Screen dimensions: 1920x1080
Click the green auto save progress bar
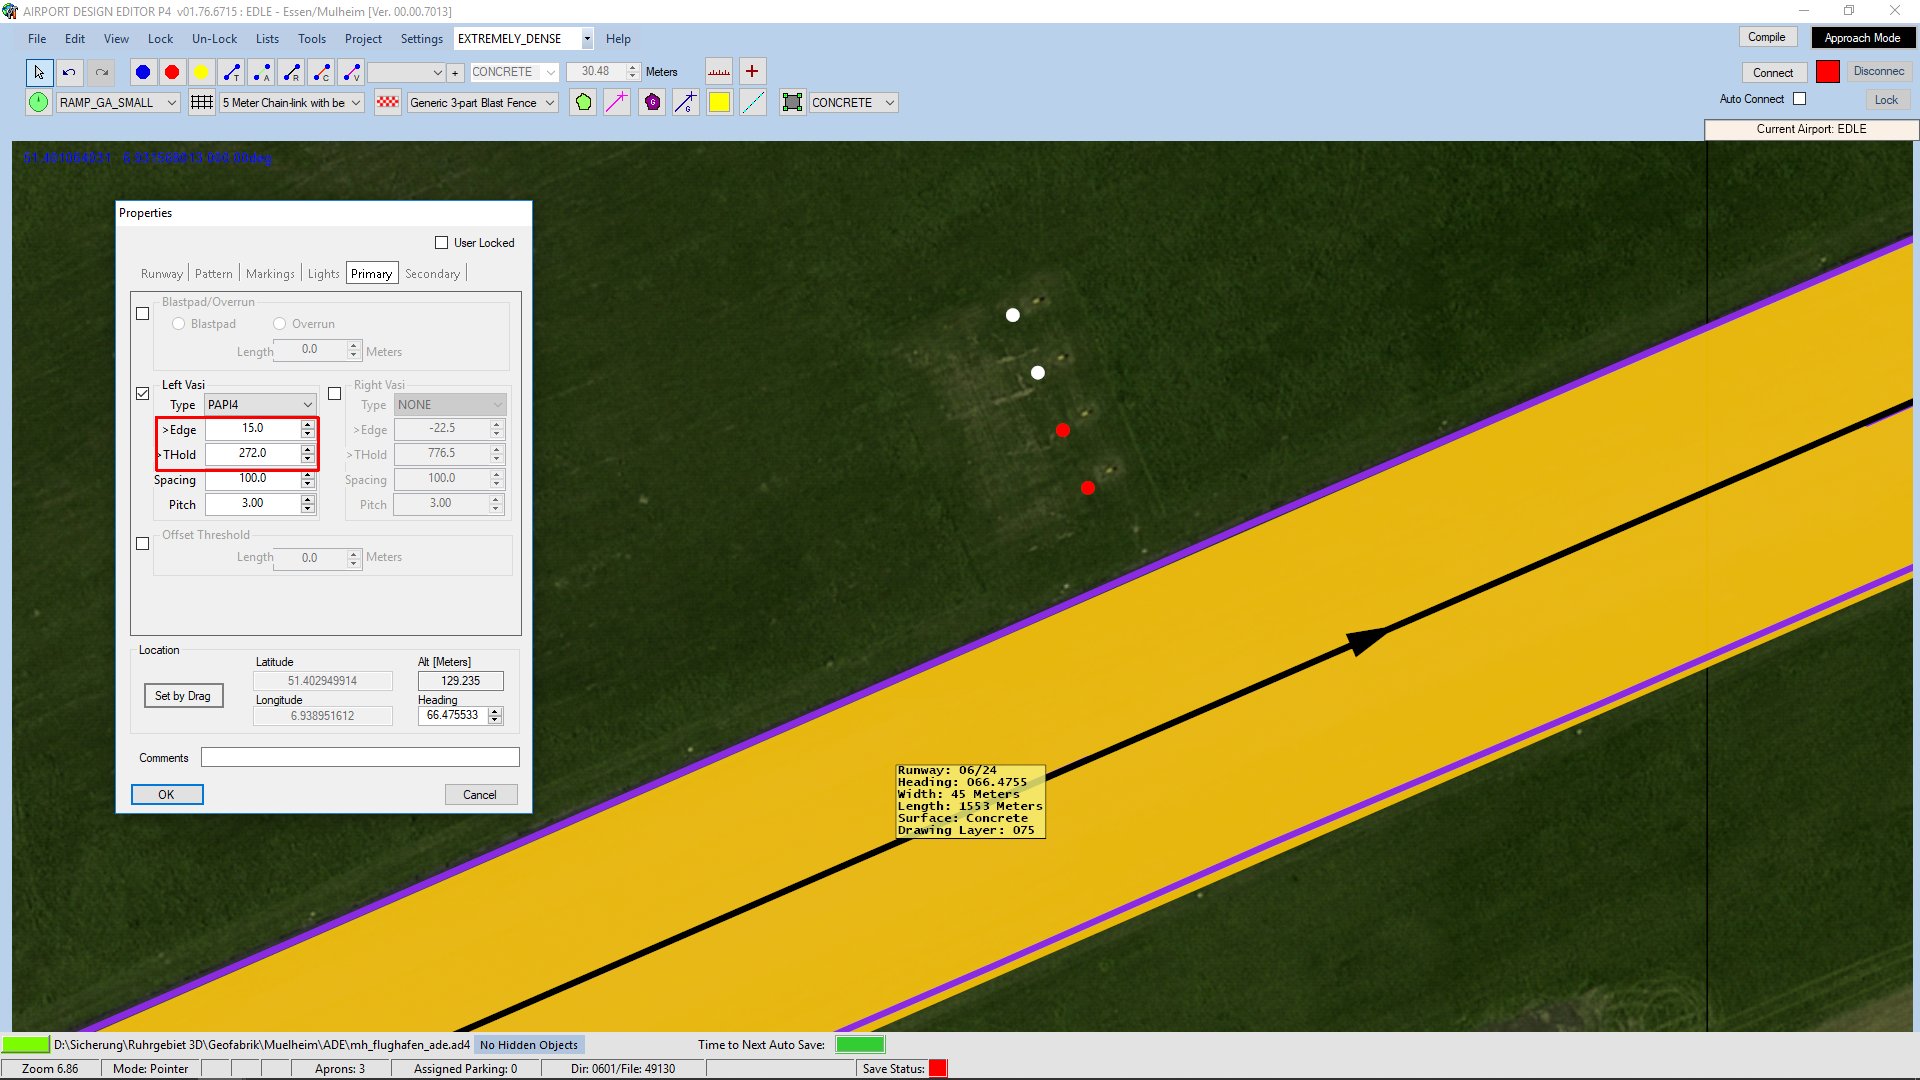click(x=860, y=1045)
